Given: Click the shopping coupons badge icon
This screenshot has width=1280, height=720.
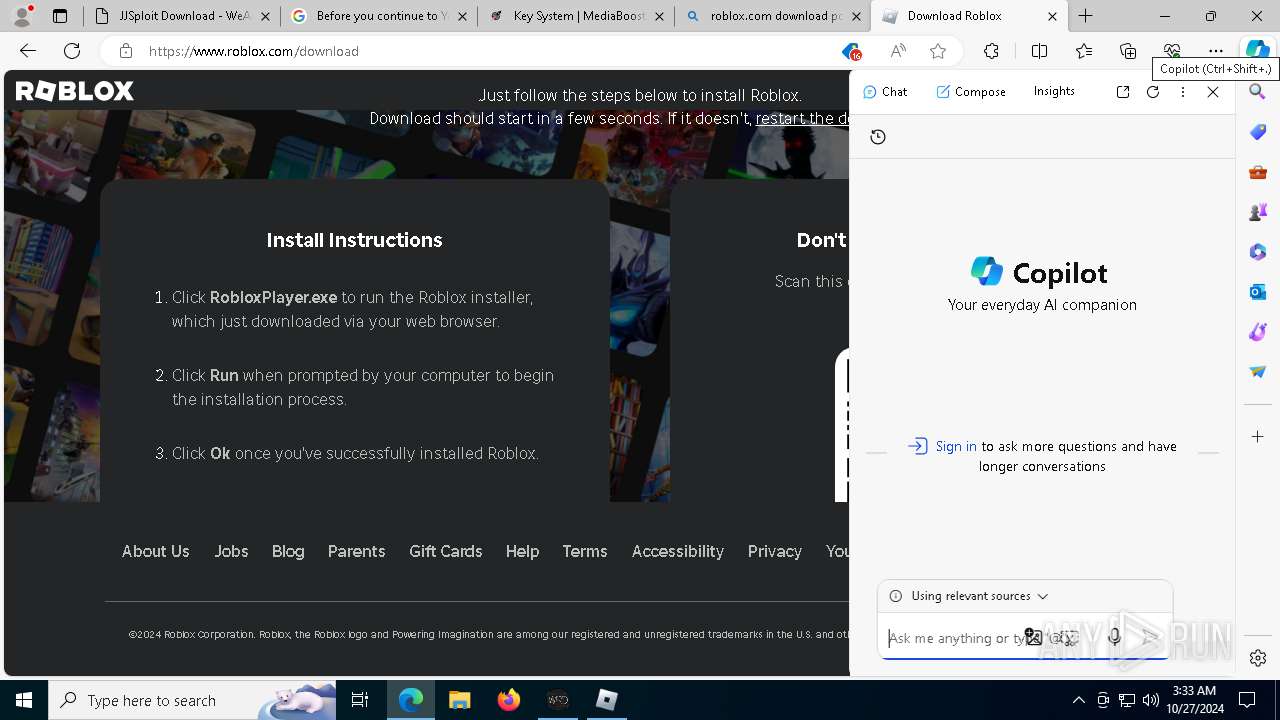Looking at the screenshot, I should 851,51.
